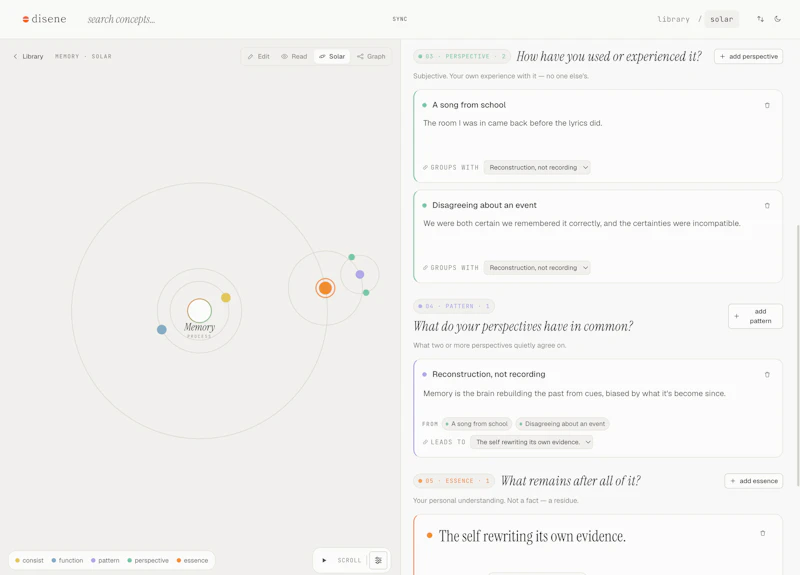Toggle the perspective legend filter
This screenshot has height=575, width=800.
pyautogui.click(x=148, y=560)
